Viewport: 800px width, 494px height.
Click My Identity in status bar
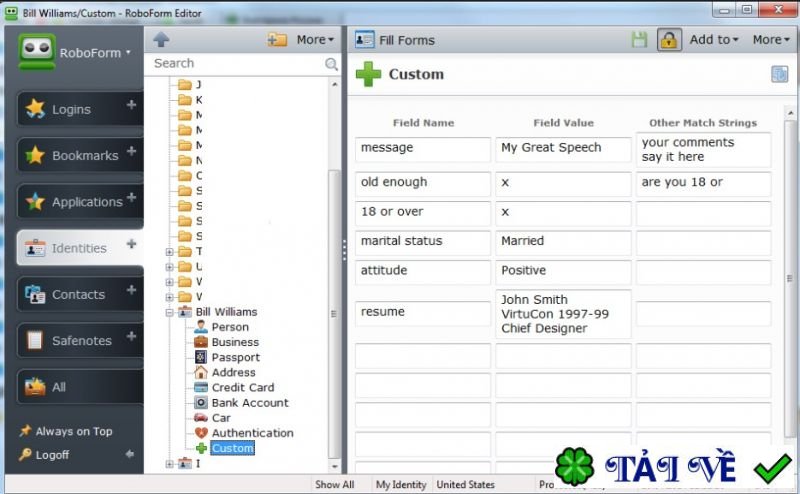(x=401, y=484)
